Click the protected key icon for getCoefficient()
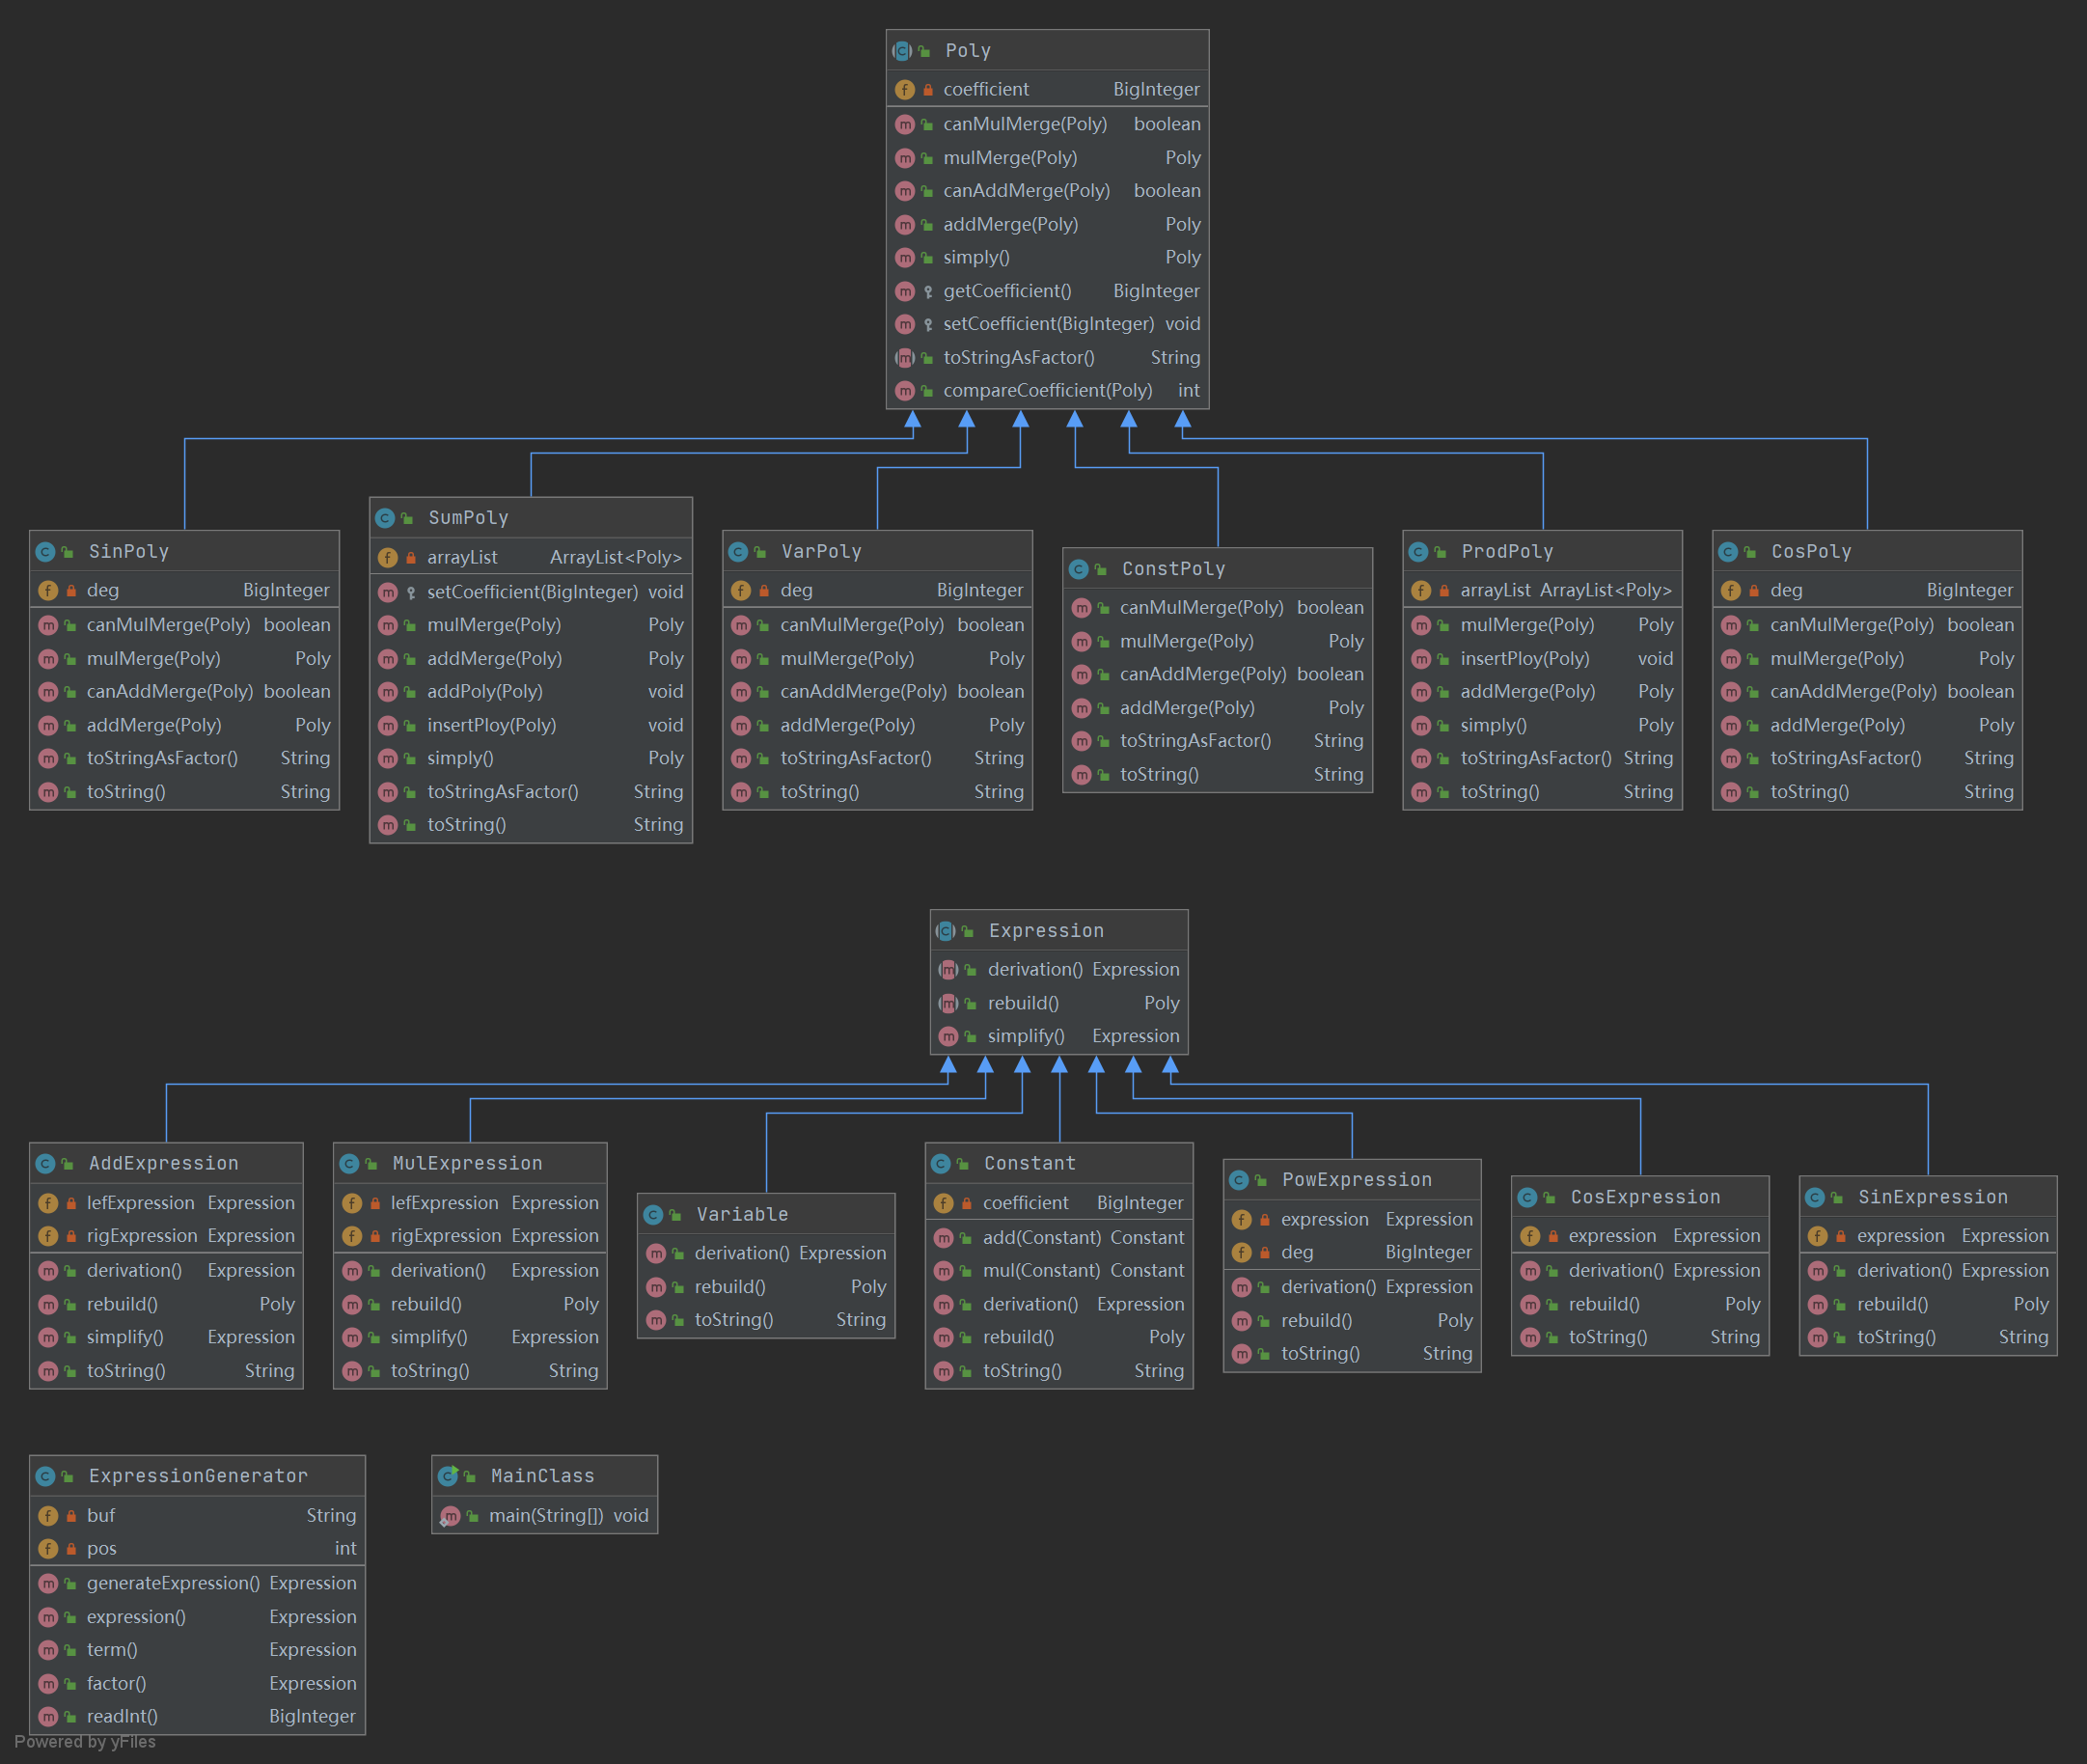Screen dimensions: 2087x1764 pyautogui.click(x=928, y=292)
